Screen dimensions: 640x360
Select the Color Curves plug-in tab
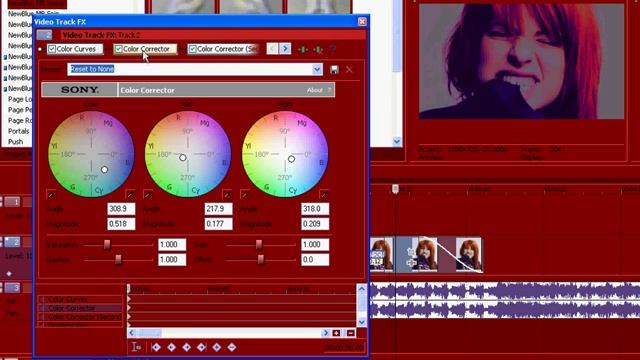tap(75, 49)
